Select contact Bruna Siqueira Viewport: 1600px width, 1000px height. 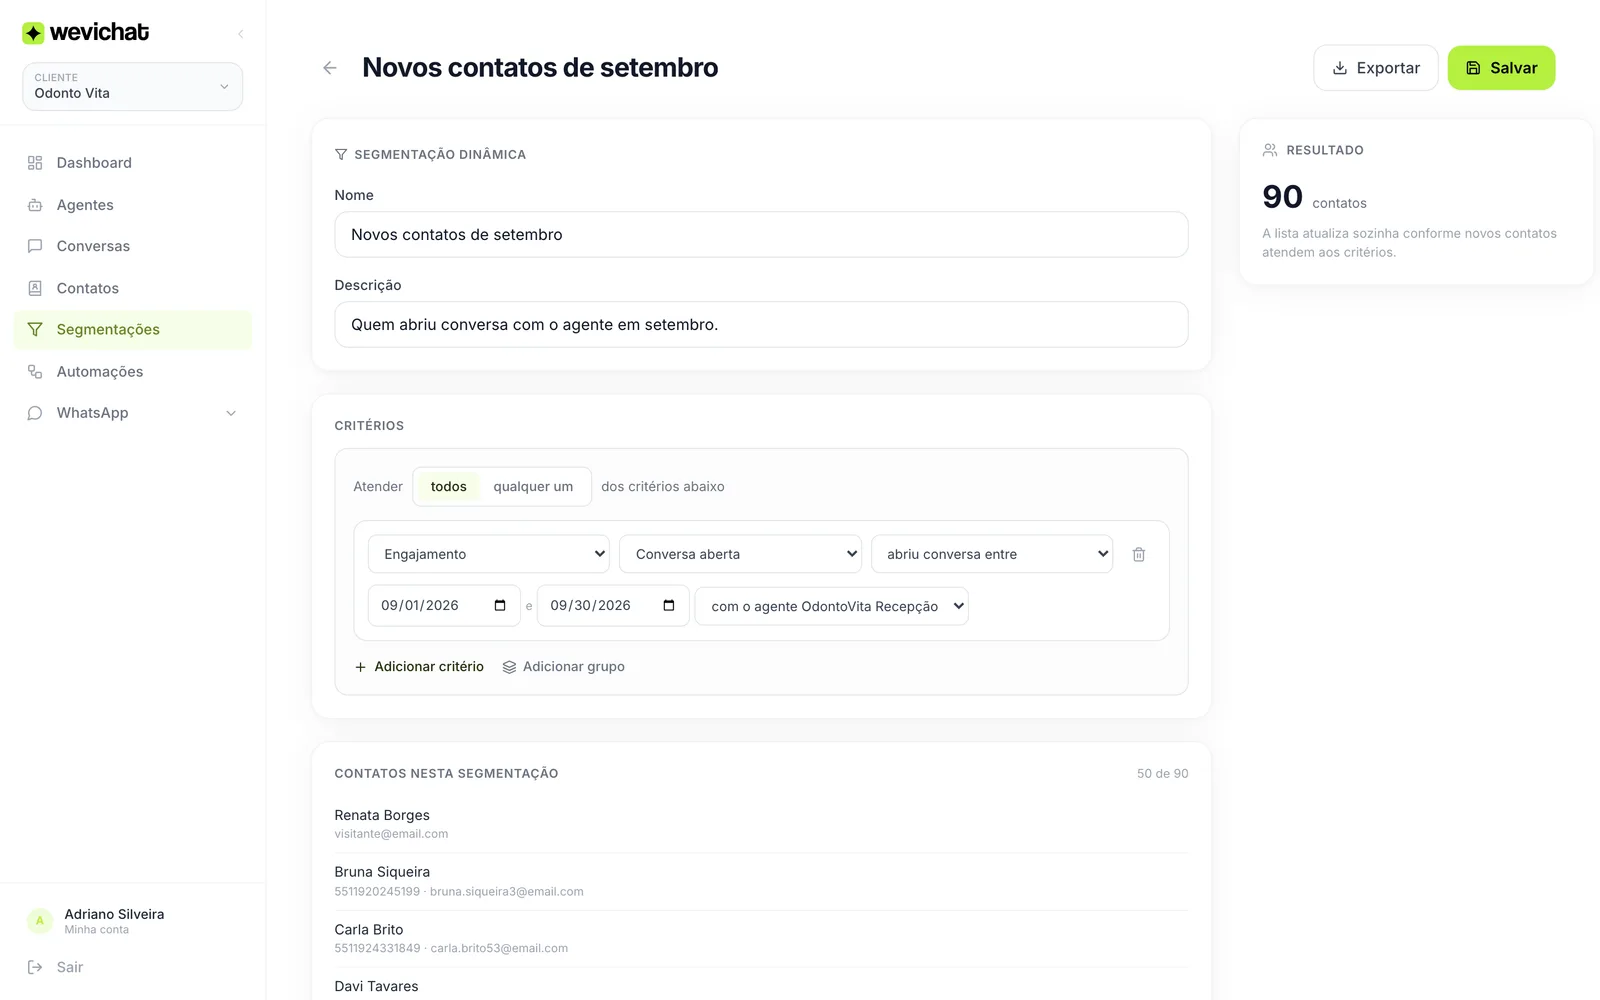pyautogui.click(x=761, y=881)
